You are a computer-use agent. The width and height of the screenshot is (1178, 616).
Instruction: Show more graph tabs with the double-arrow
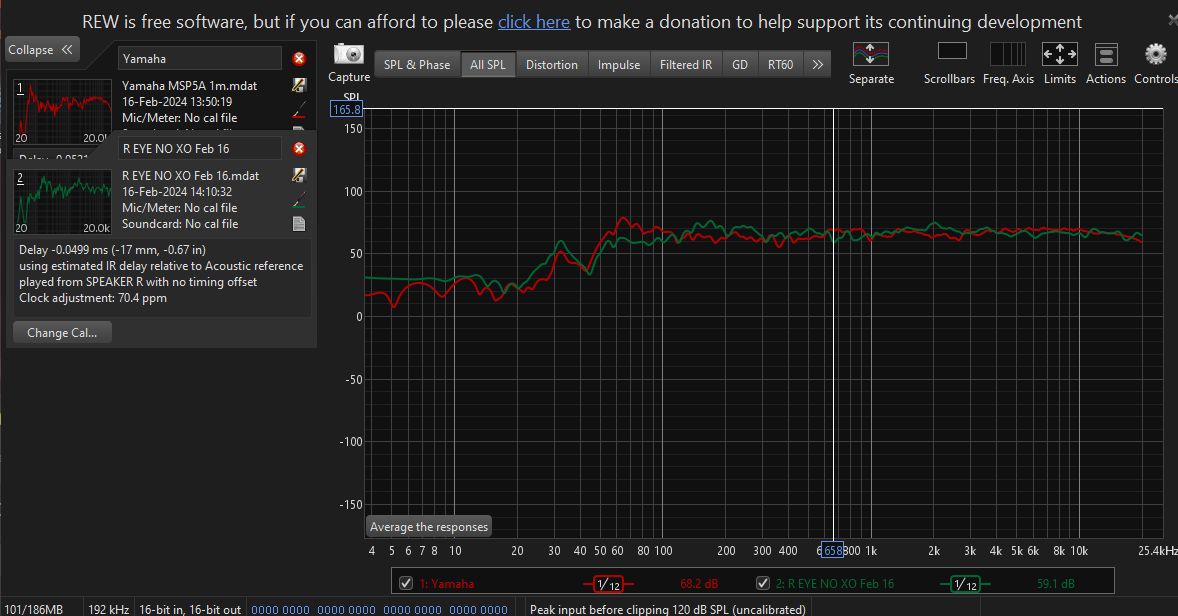point(817,65)
